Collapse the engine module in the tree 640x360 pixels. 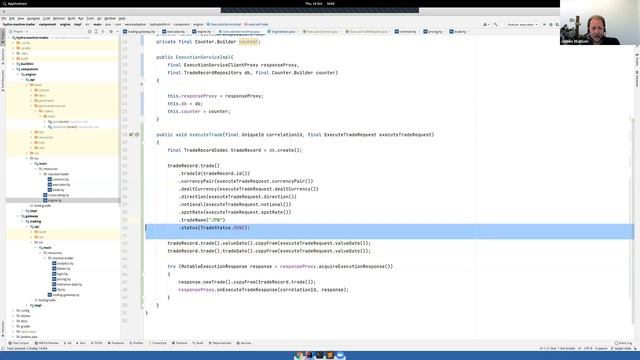[x=18, y=74]
